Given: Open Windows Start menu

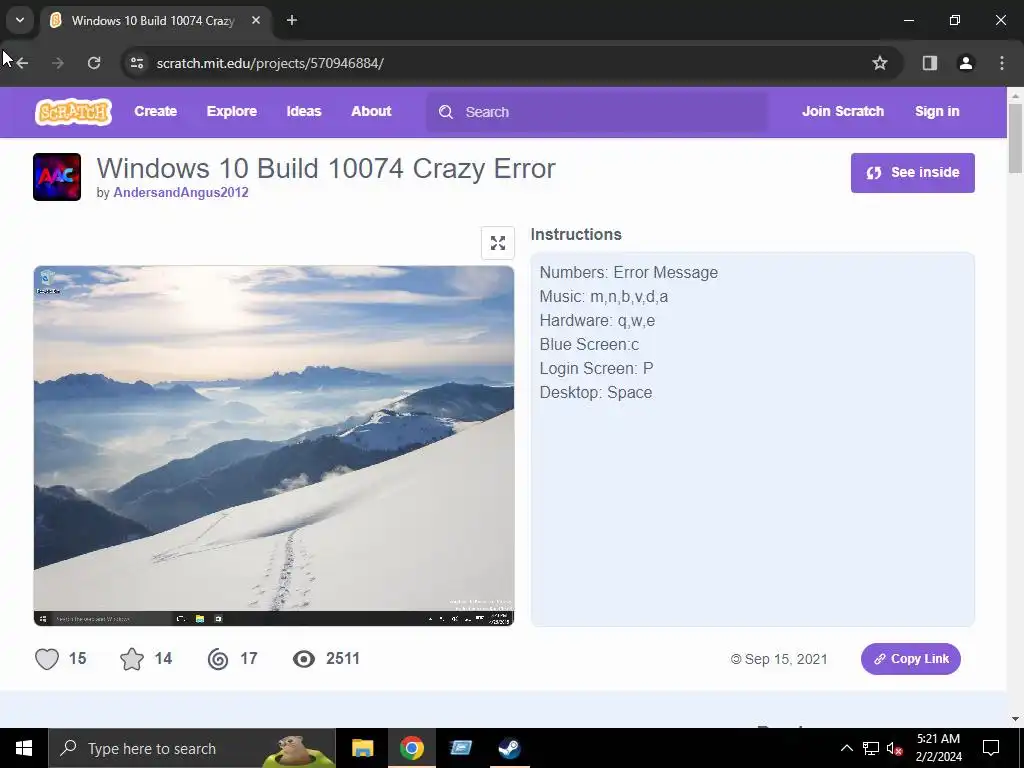Looking at the screenshot, I should [24, 748].
